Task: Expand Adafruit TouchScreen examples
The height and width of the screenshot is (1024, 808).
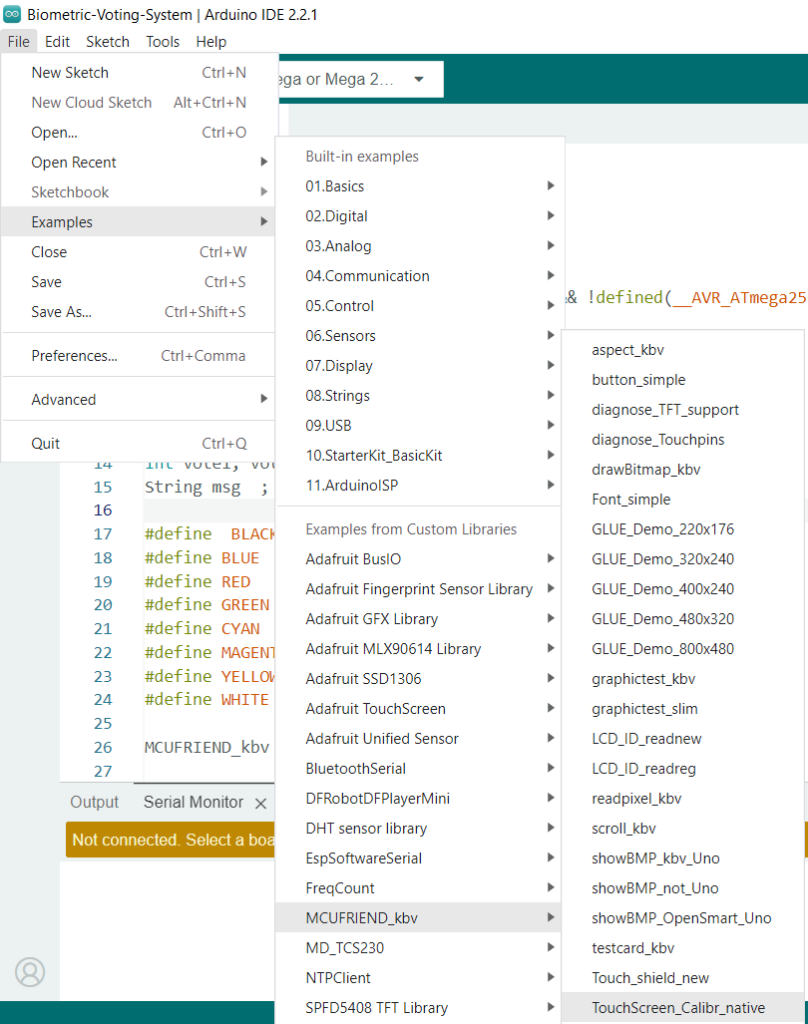Action: point(419,709)
